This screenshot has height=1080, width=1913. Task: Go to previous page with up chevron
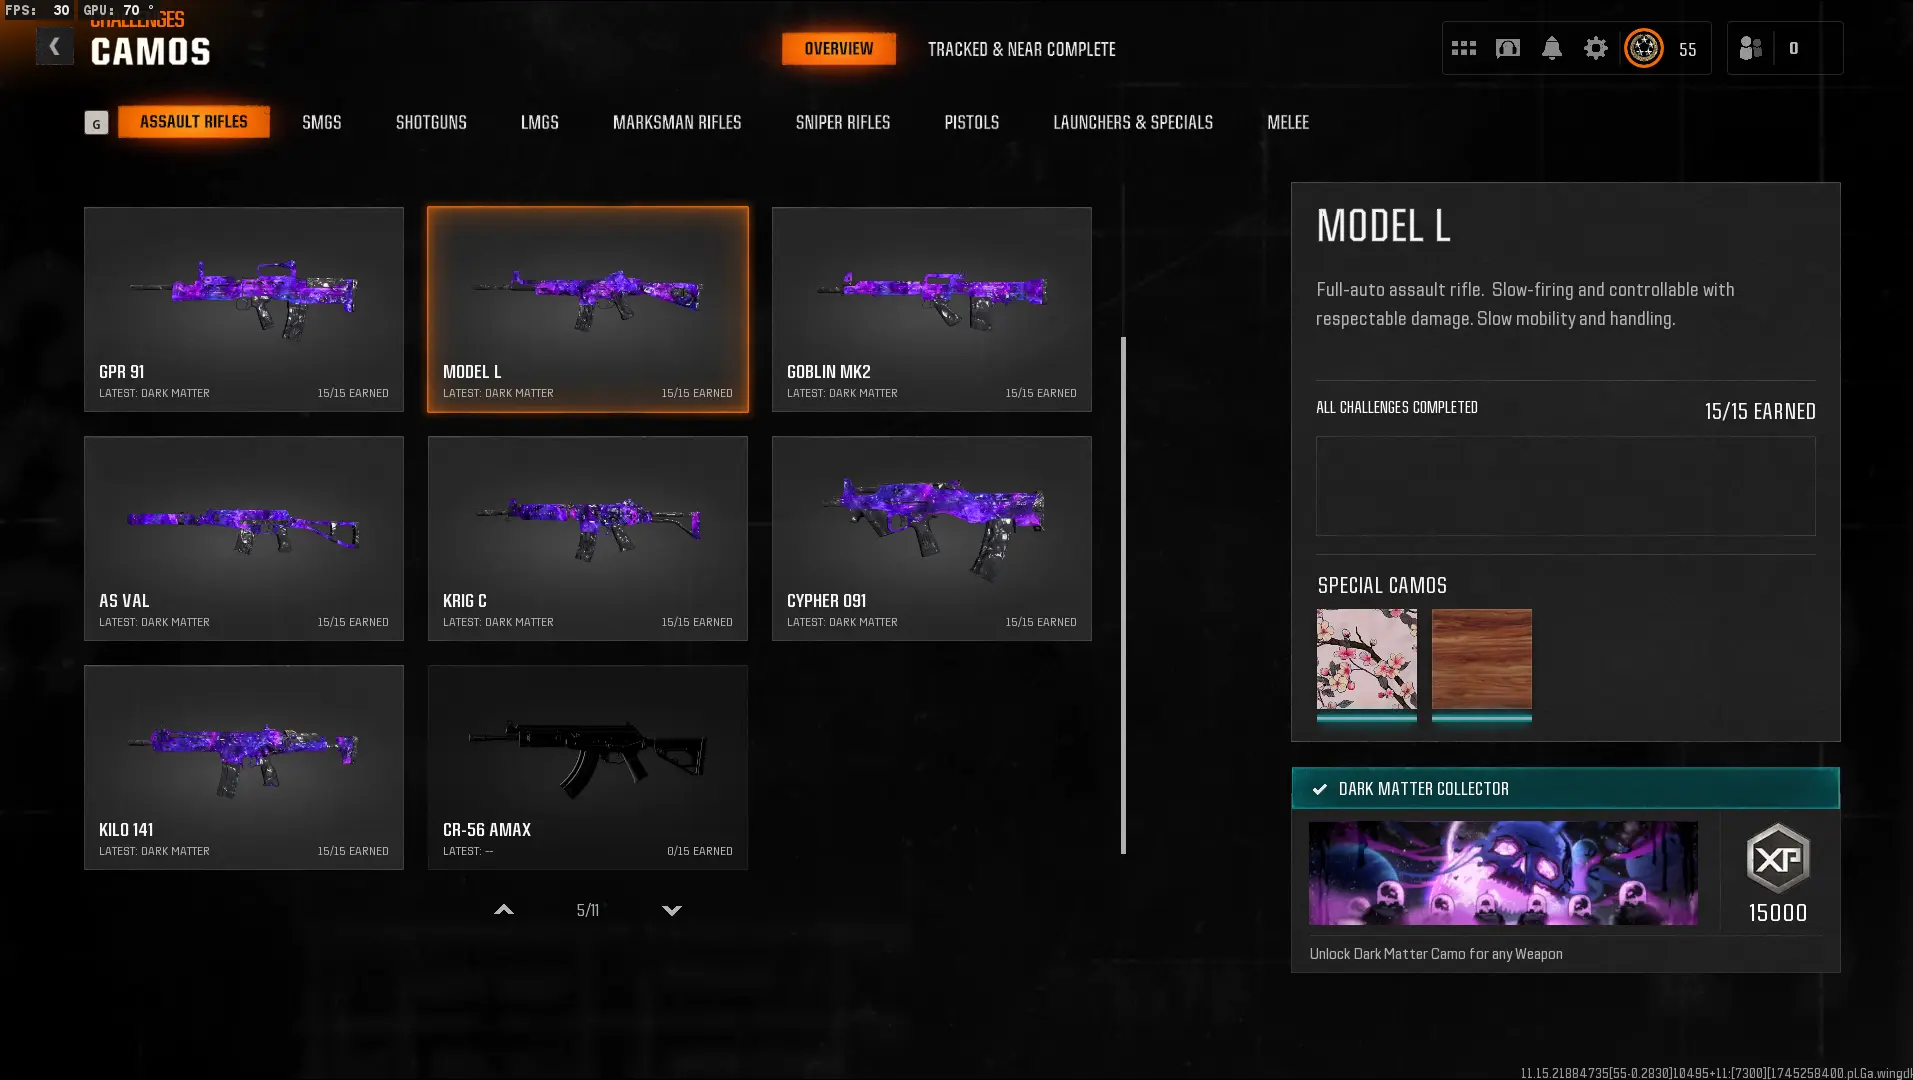tap(504, 910)
